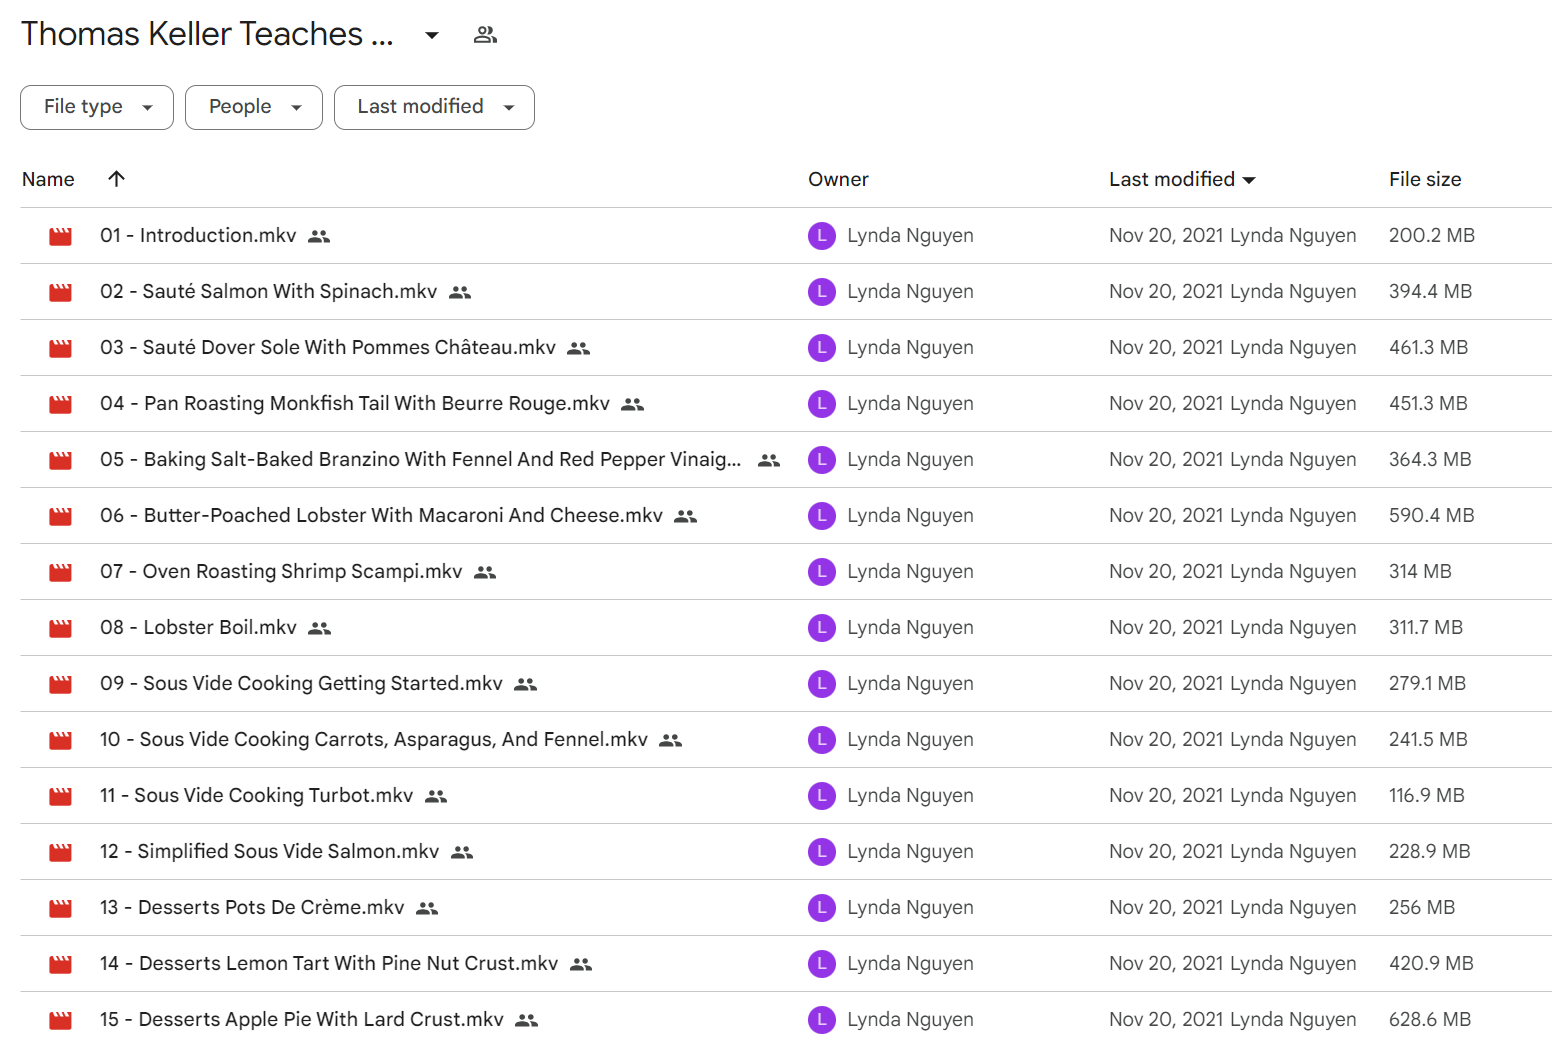
Task: Click video icon for 15 - Desserts Apple Pie
Action: tap(61, 1021)
